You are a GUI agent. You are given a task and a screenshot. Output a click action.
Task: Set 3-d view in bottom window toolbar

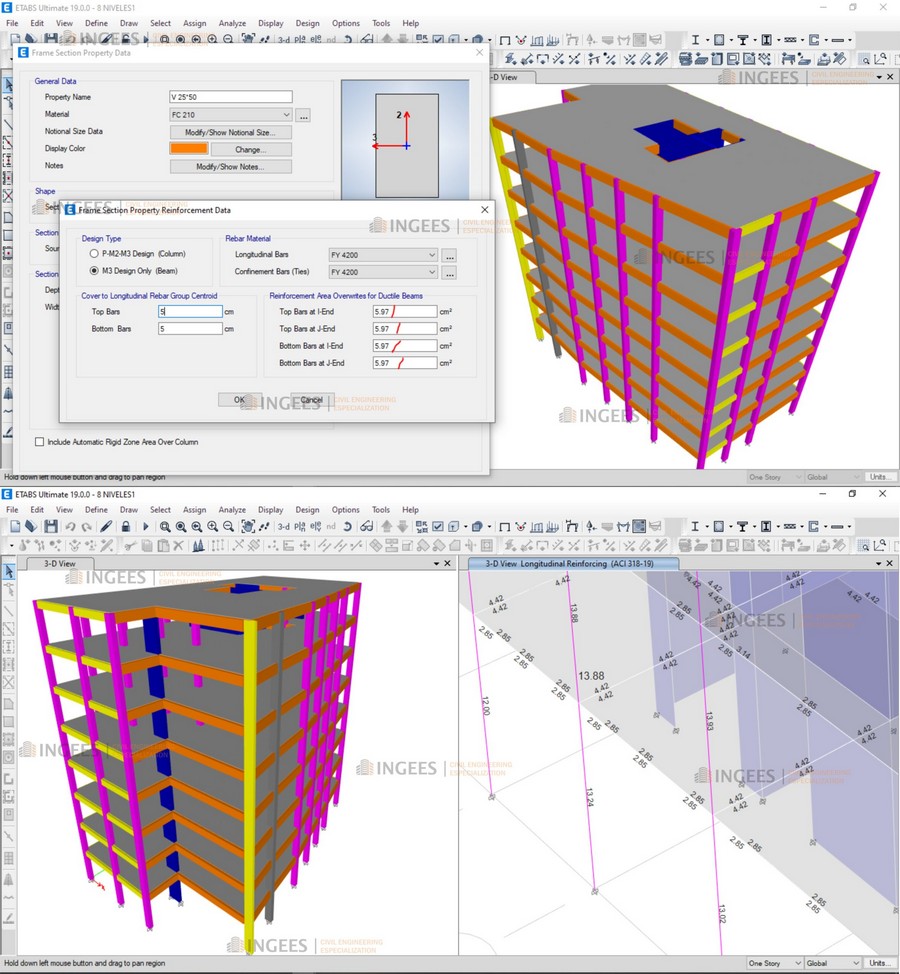[x=283, y=527]
